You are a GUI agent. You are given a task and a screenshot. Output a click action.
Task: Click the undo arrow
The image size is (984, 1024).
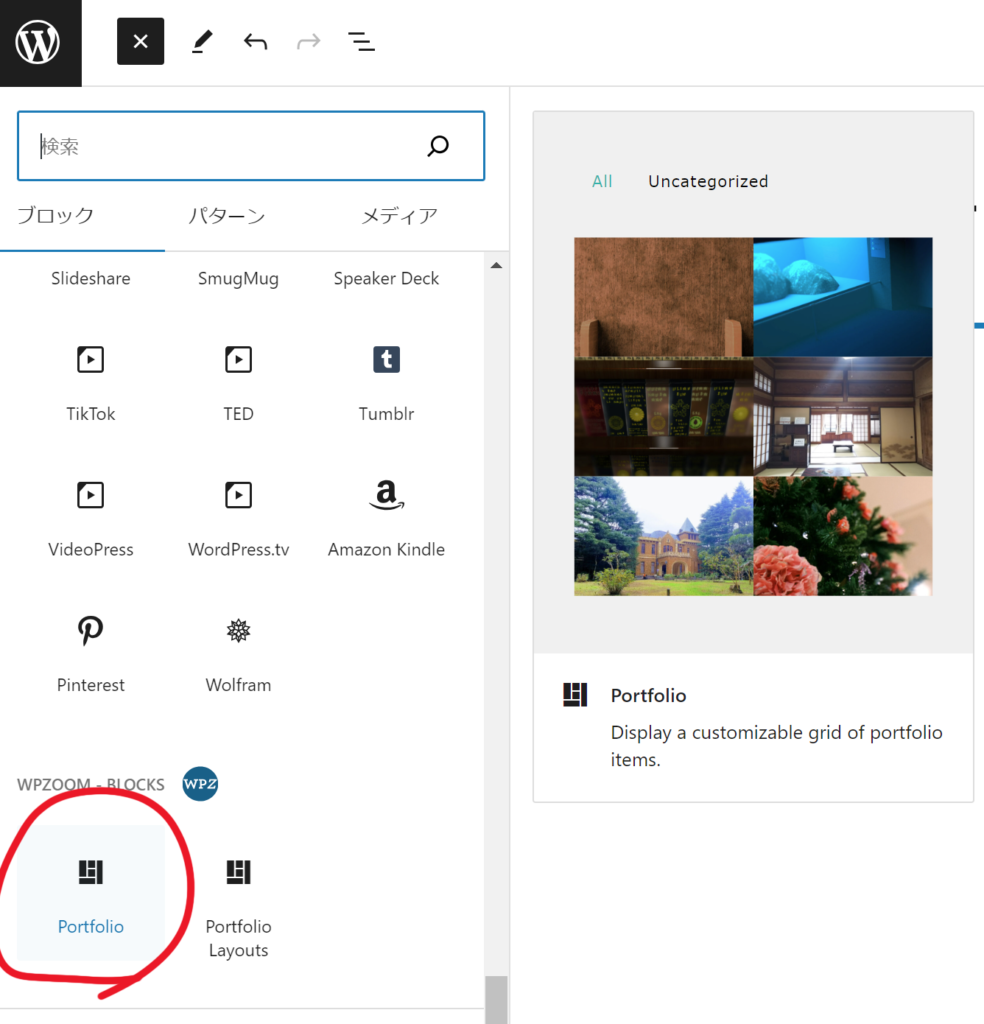coord(255,42)
